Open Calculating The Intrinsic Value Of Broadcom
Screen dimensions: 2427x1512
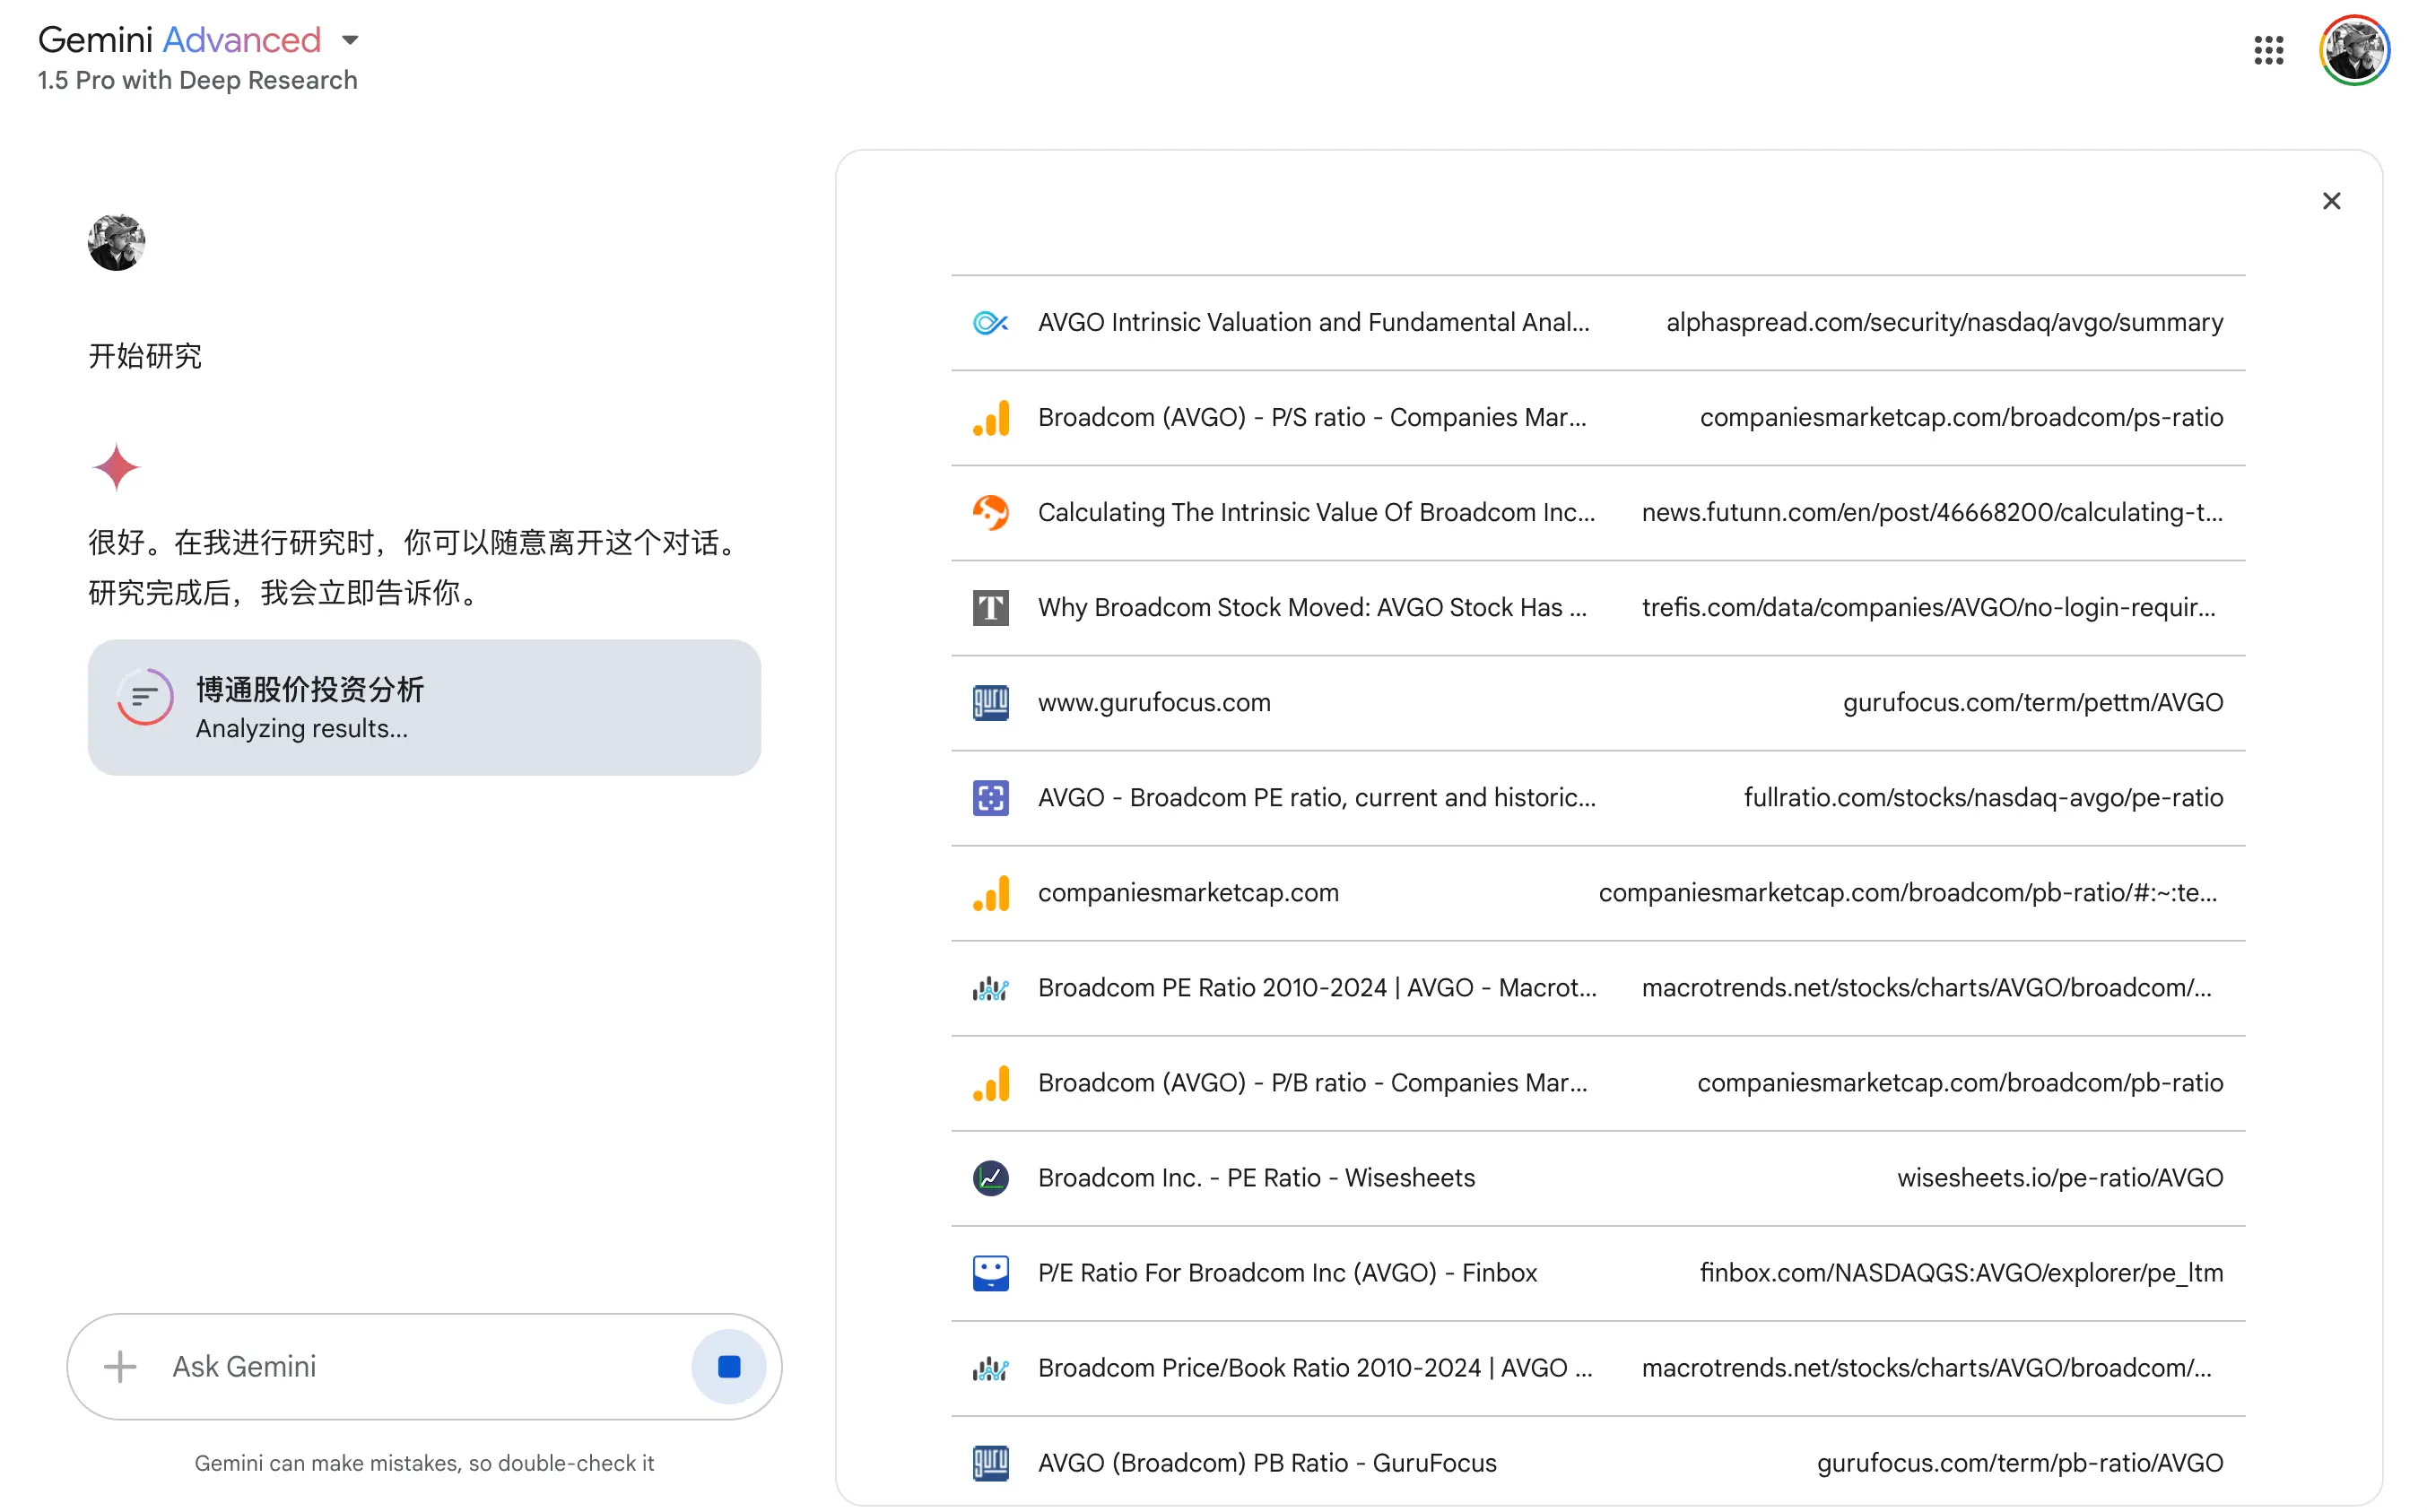[1316, 512]
